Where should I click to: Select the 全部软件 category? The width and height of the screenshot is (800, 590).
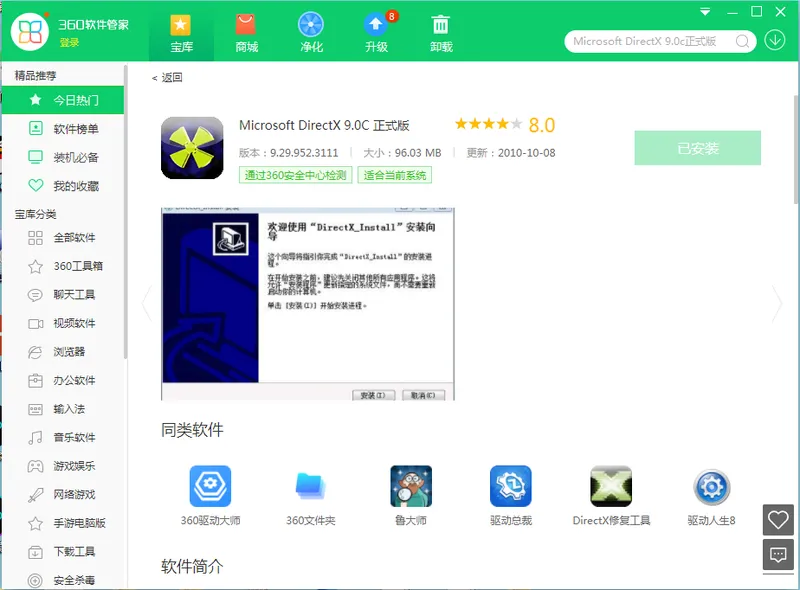coord(63,237)
